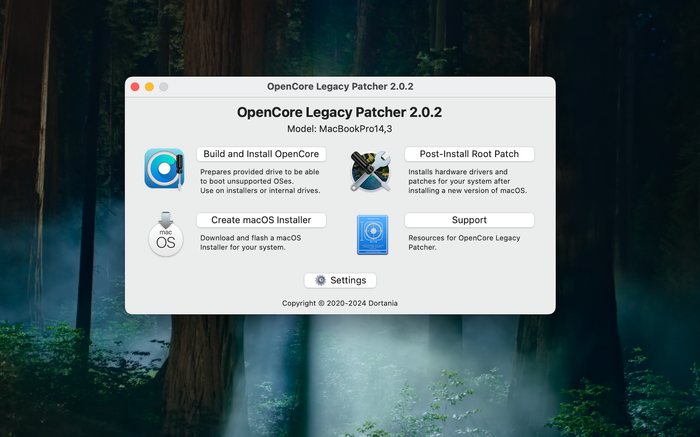Viewport: 700px width, 437px height.
Task: Open Settings with the gear button
Action: click(x=340, y=280)
